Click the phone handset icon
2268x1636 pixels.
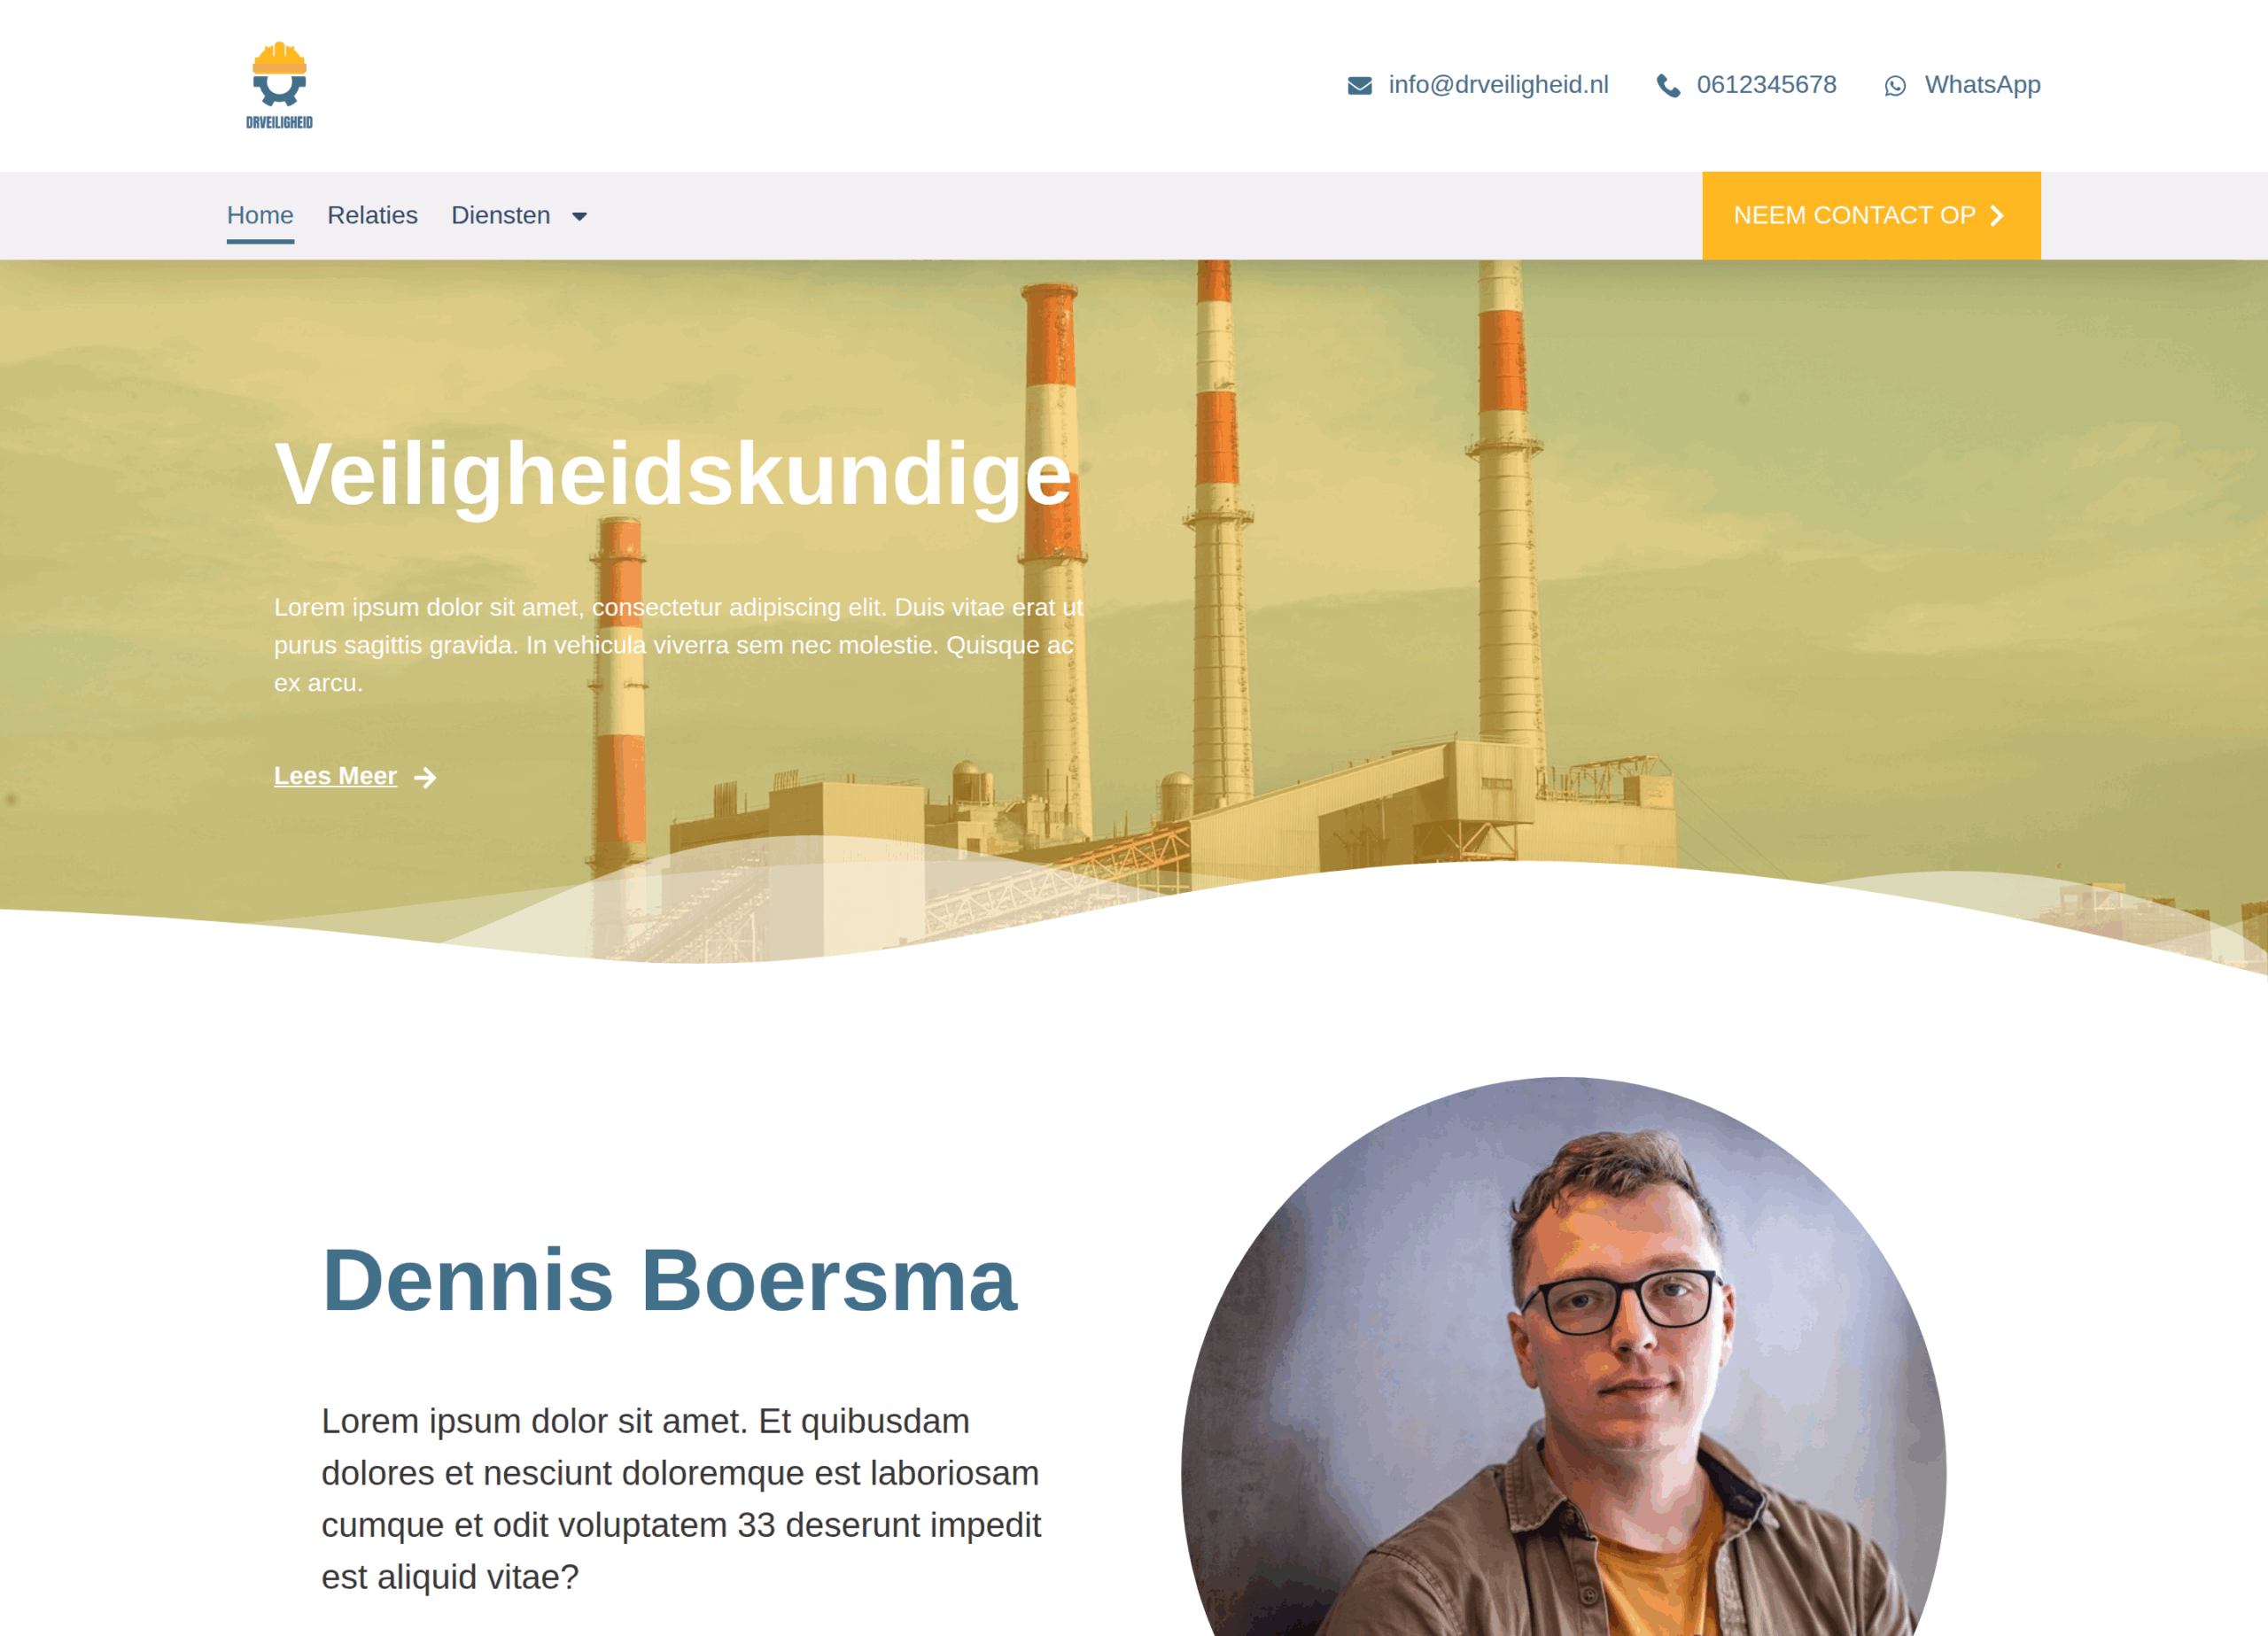1668,86
